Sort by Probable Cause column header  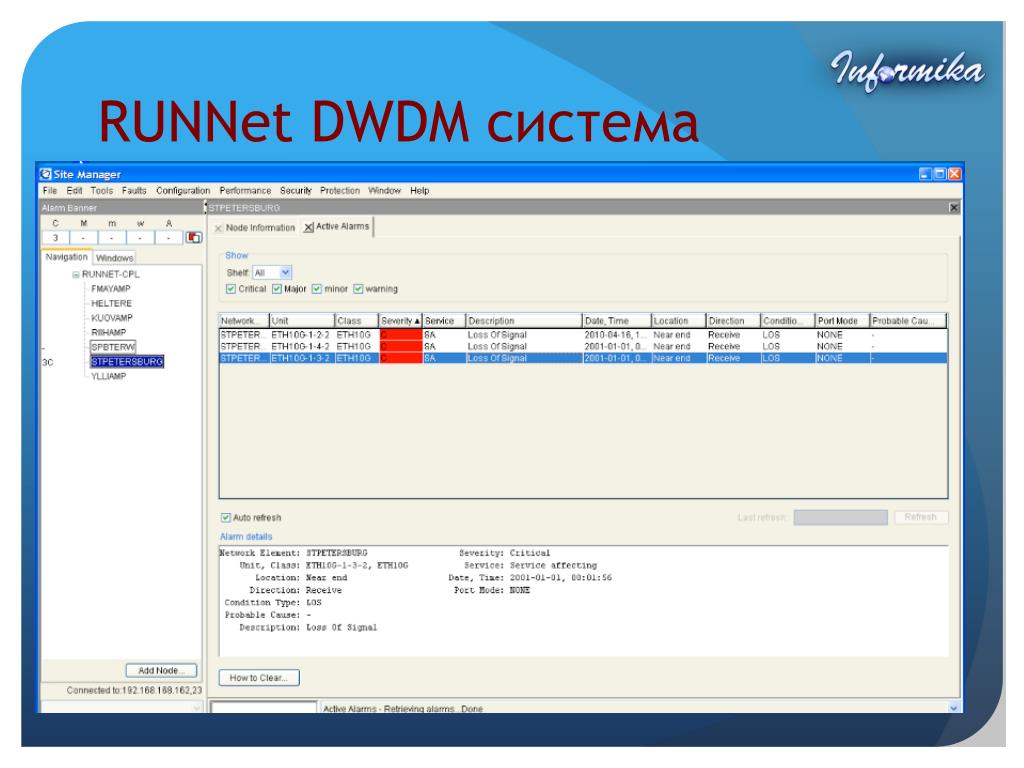[908, 321]
